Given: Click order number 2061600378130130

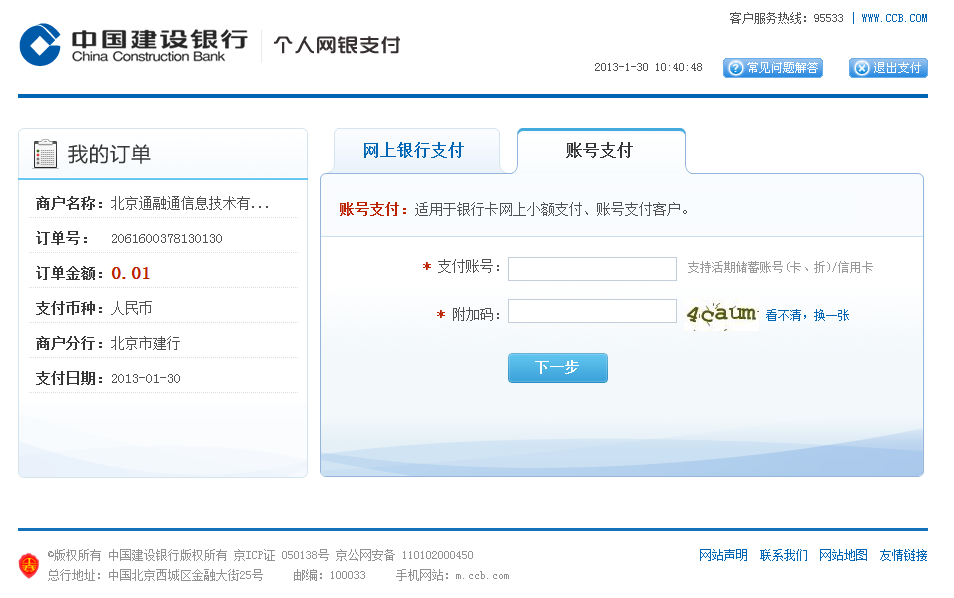Looking at the screenshot, I should click(x=167, y=238).
